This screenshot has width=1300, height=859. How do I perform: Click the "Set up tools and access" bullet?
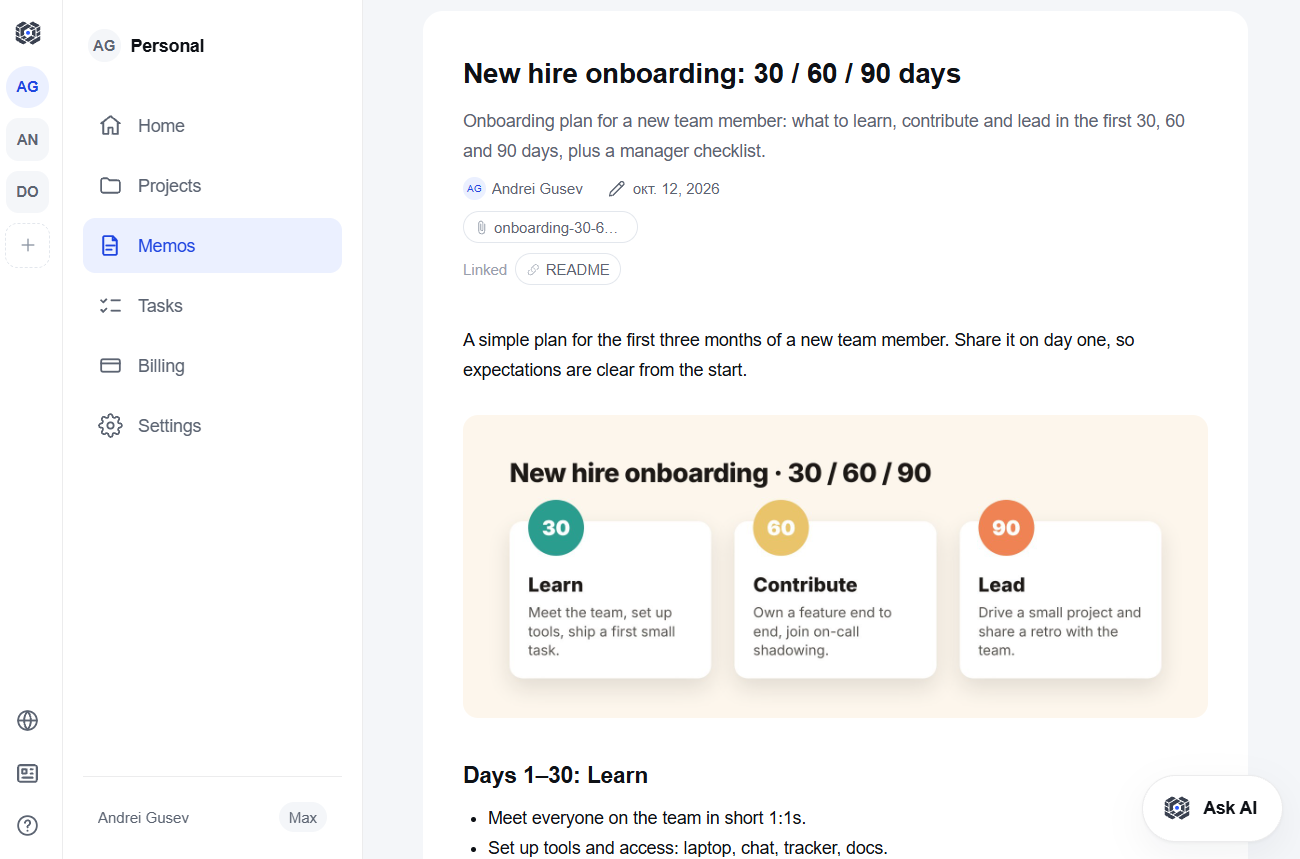pyautogui.click(x=688, y=848)
